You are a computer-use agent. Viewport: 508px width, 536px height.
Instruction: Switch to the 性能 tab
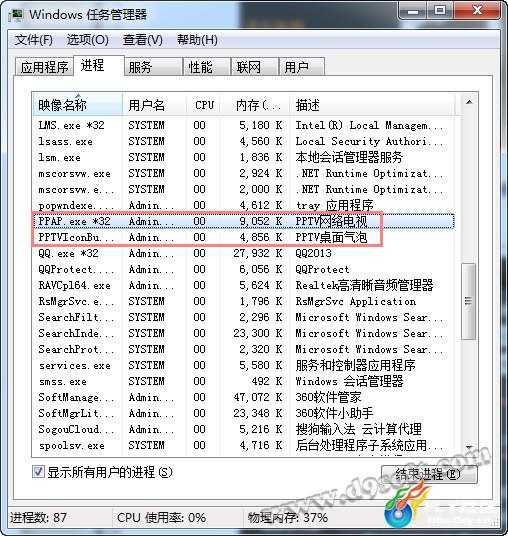[x=206, y=67]
